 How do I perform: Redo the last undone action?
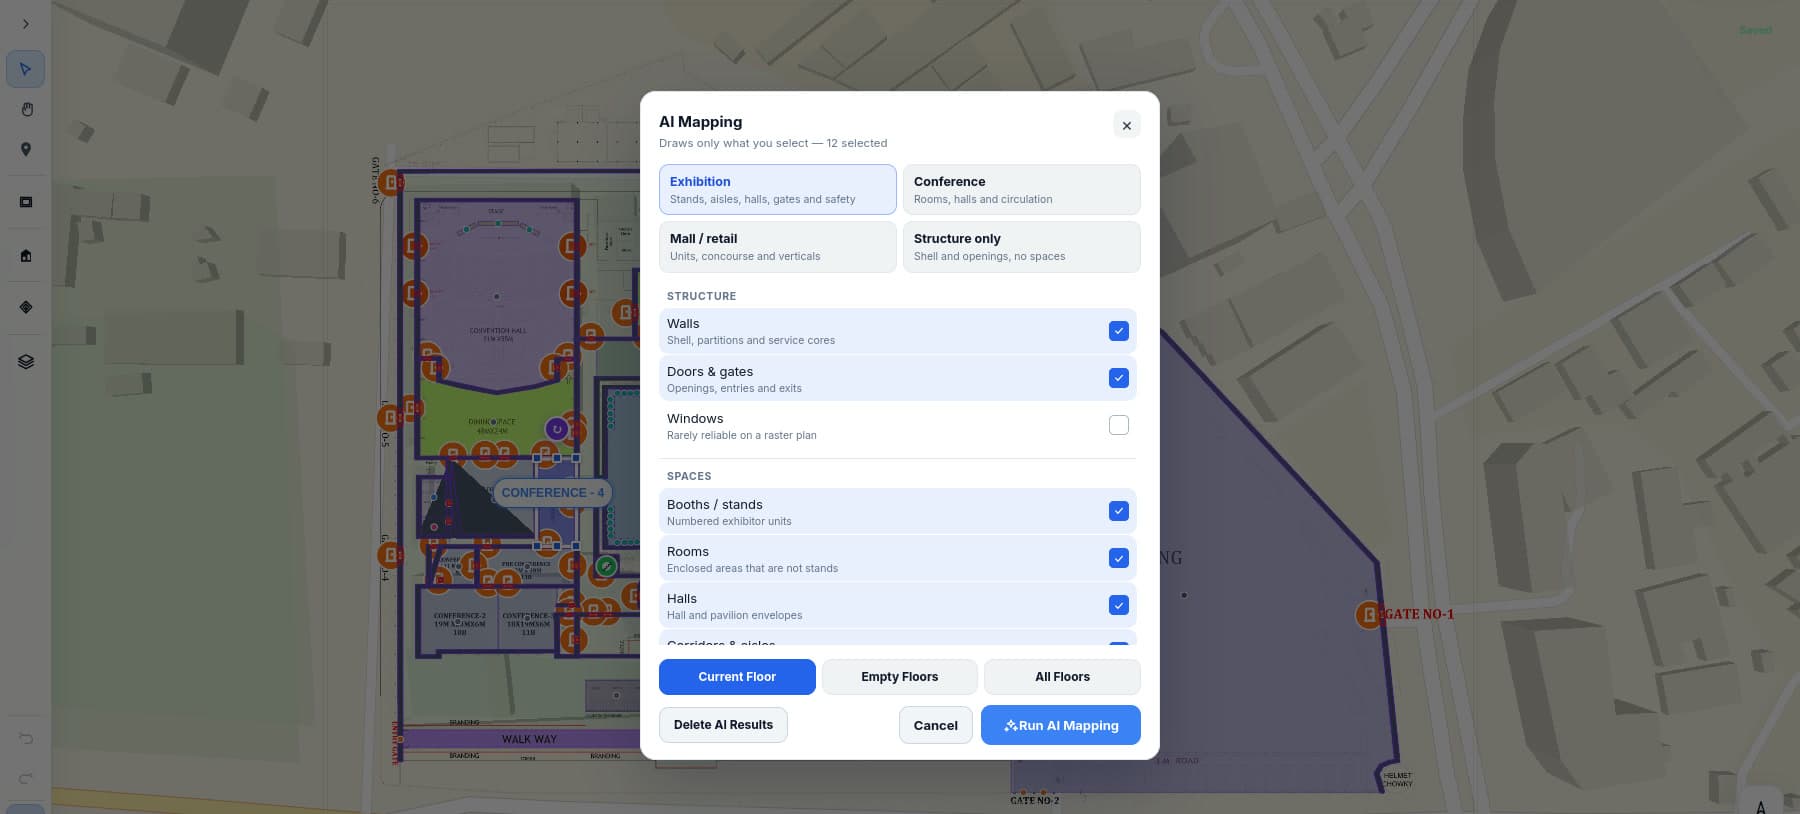pyautogui.click(x=26, y=778)
